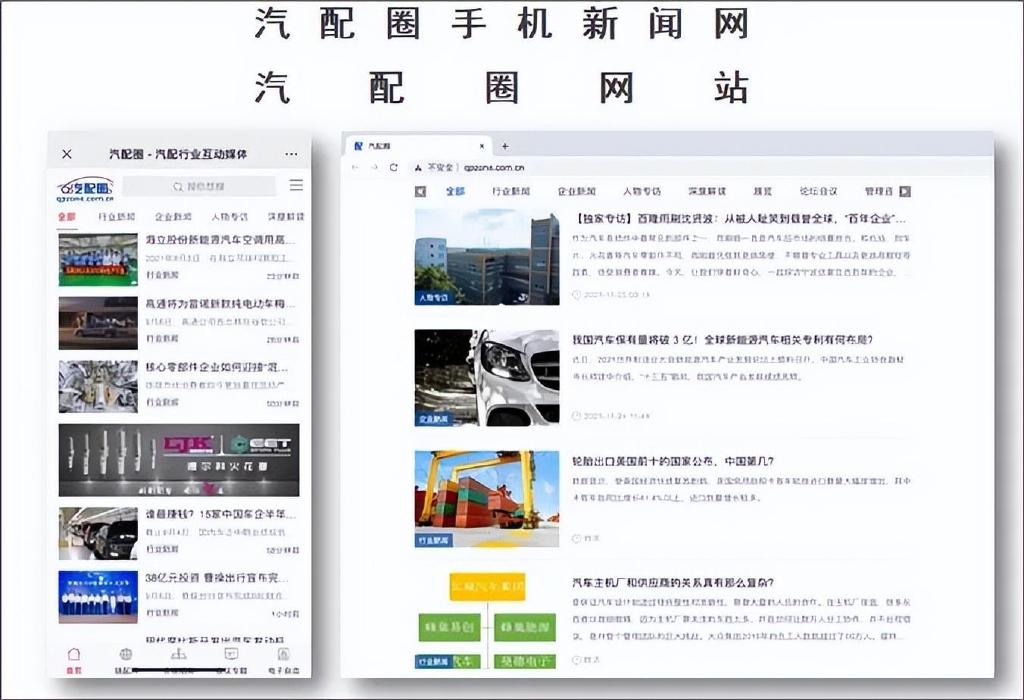Tap the spark plug advertisement banner

179,460
